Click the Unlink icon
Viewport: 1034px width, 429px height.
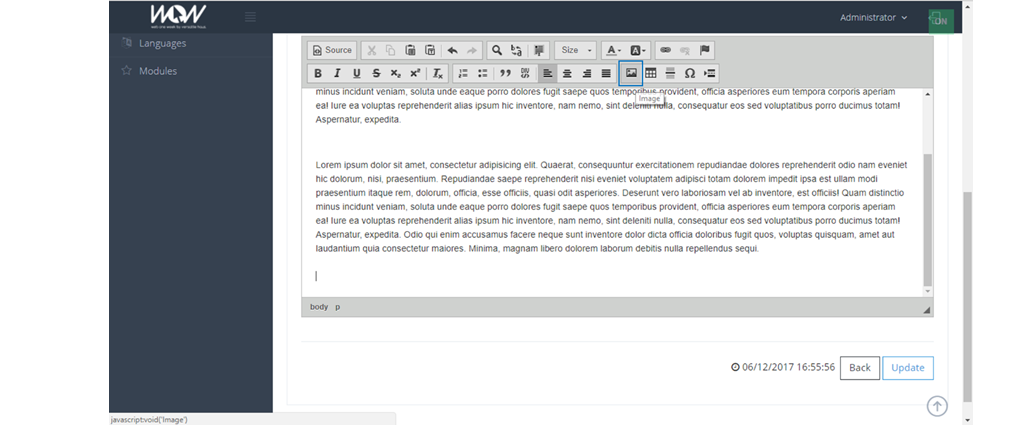click(x=684, y=50)
